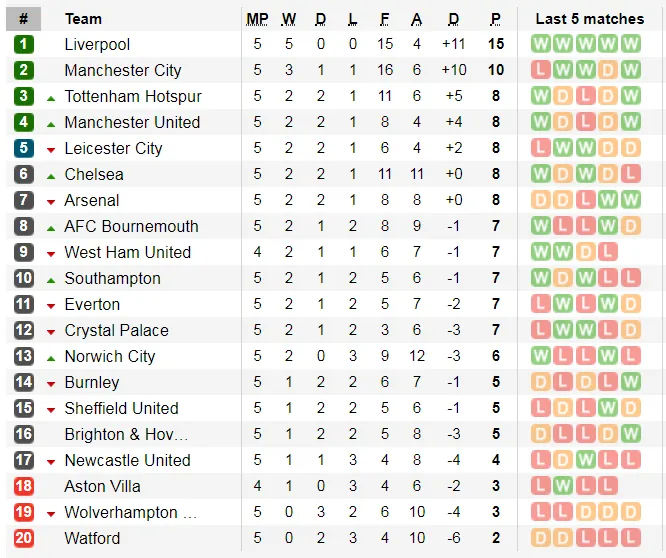Open the Liverpool team link
Screen dimensions: 666x558
[97, 44]
